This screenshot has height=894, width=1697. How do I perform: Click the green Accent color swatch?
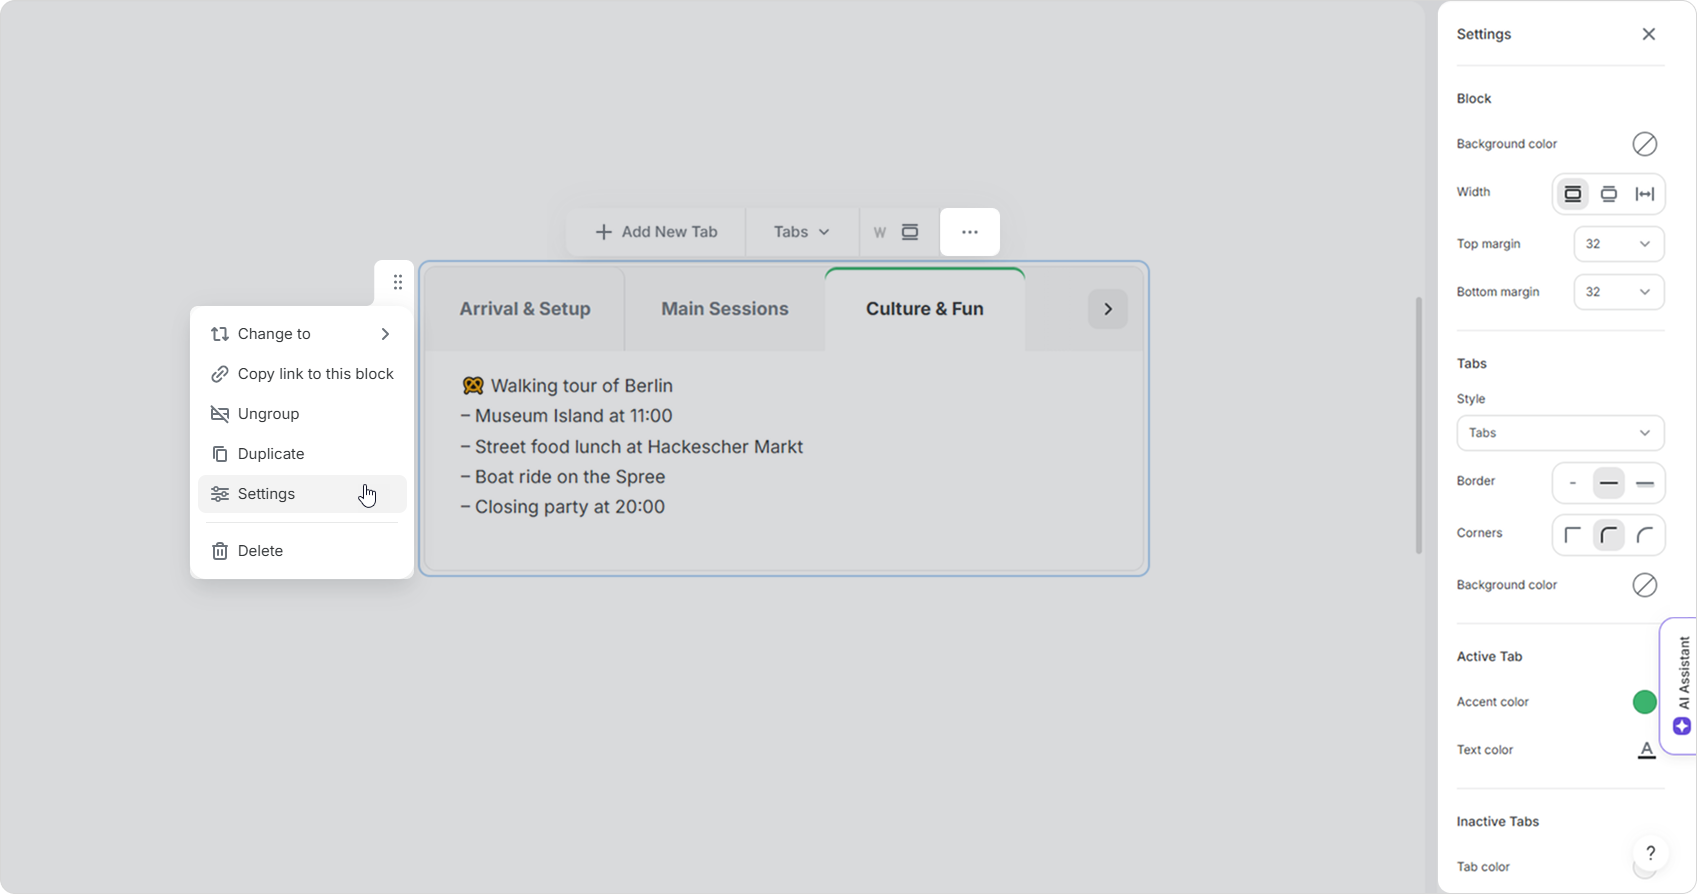pyautogui.click(x=1645, y=702)
